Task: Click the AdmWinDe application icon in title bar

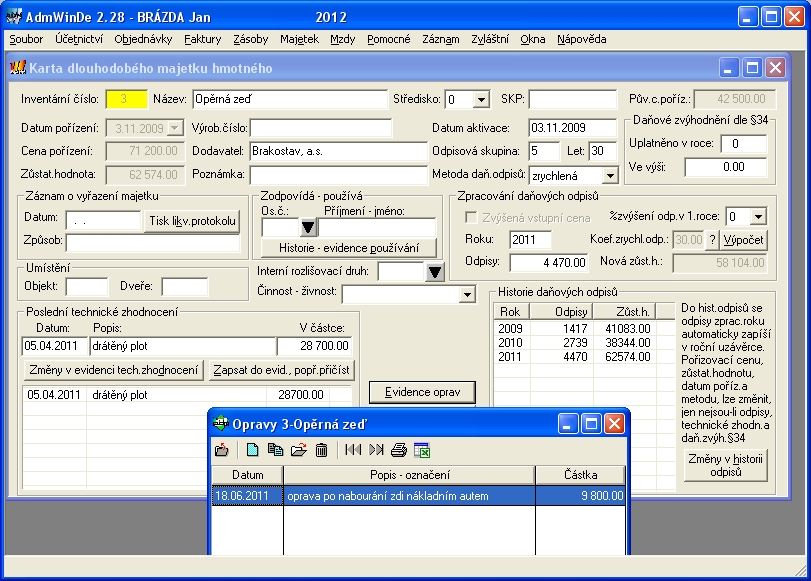Action: point(14,17)
